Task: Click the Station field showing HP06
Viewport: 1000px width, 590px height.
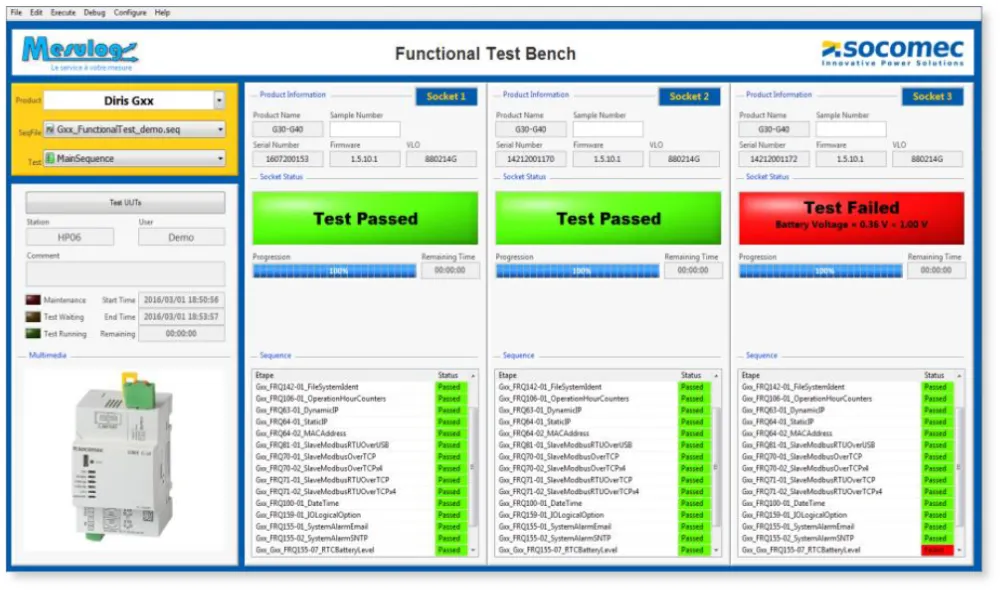Action: pyautogui.click(x=70, y=237)
